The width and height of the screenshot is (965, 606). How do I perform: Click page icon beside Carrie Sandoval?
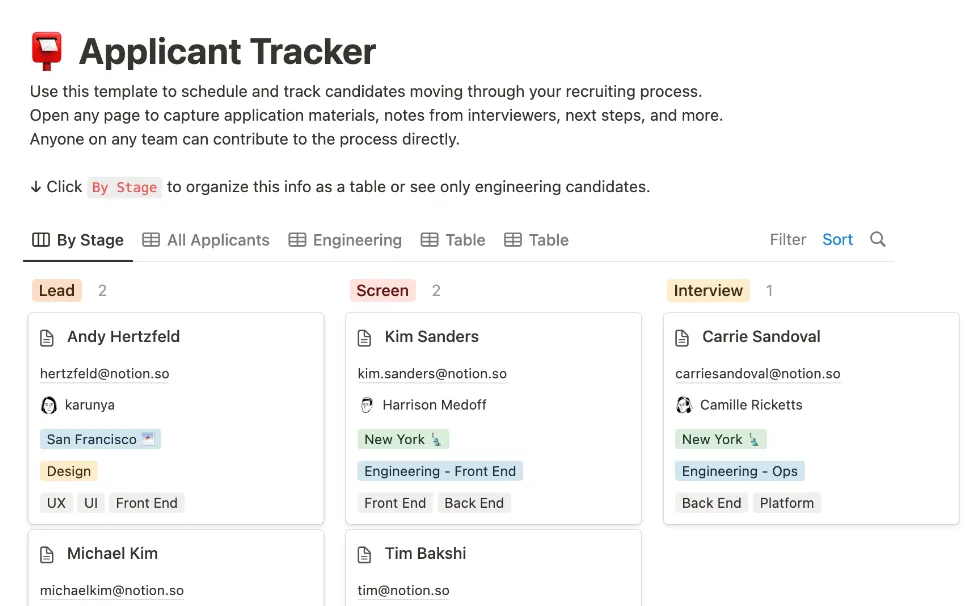click(x=682, y=338)
